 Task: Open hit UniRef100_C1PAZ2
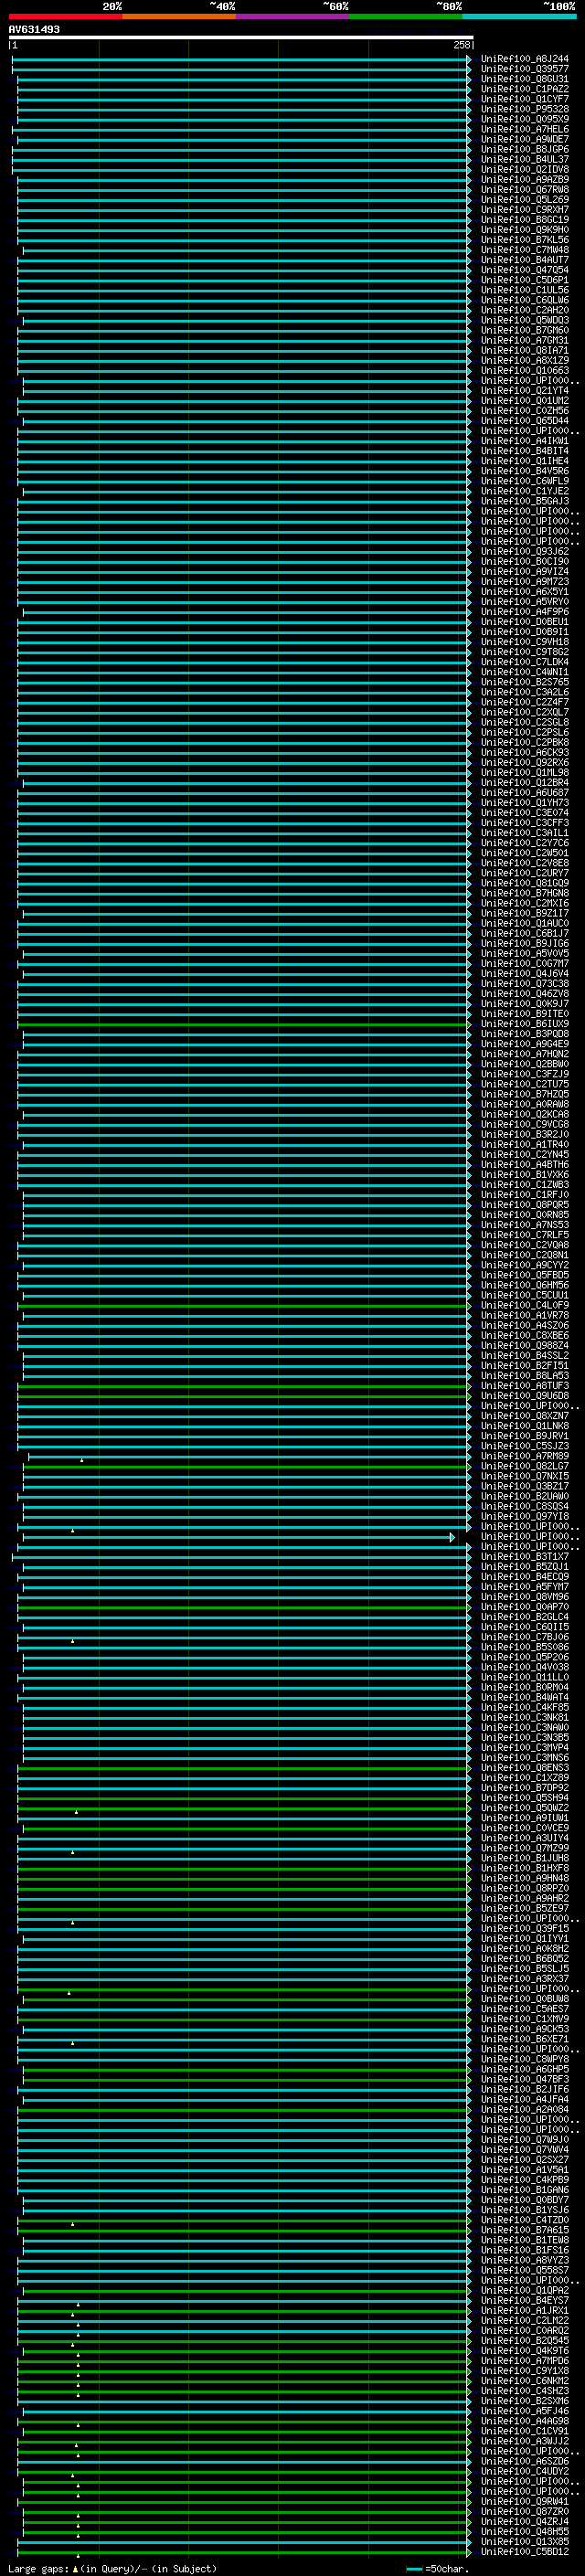click(524, 89)
